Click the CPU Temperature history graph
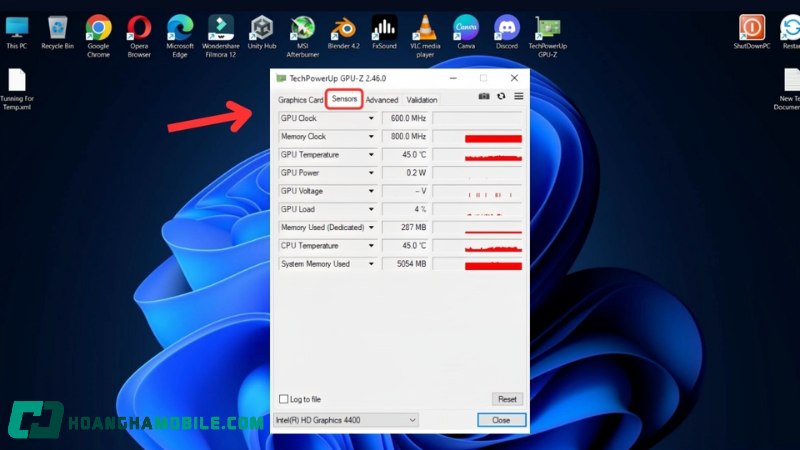800x450 pixels. 478,246
